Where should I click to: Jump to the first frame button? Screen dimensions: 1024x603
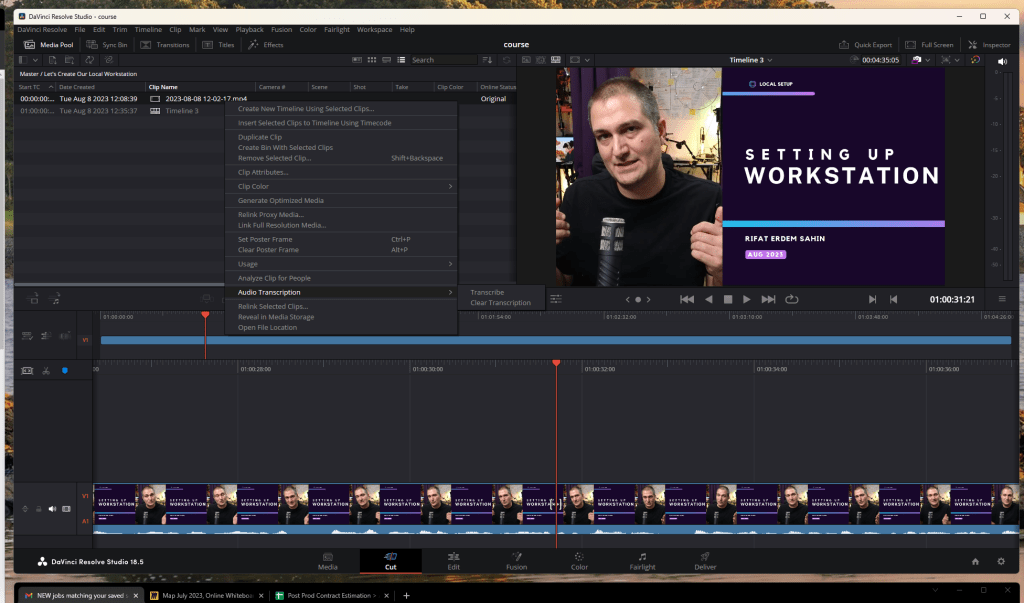(686, 299)
